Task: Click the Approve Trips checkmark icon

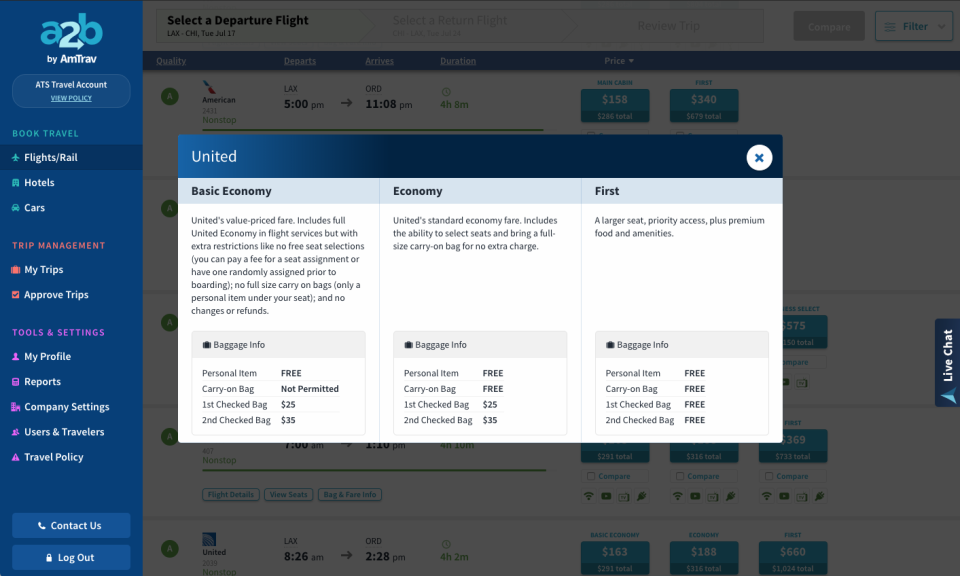Action: 16,294
